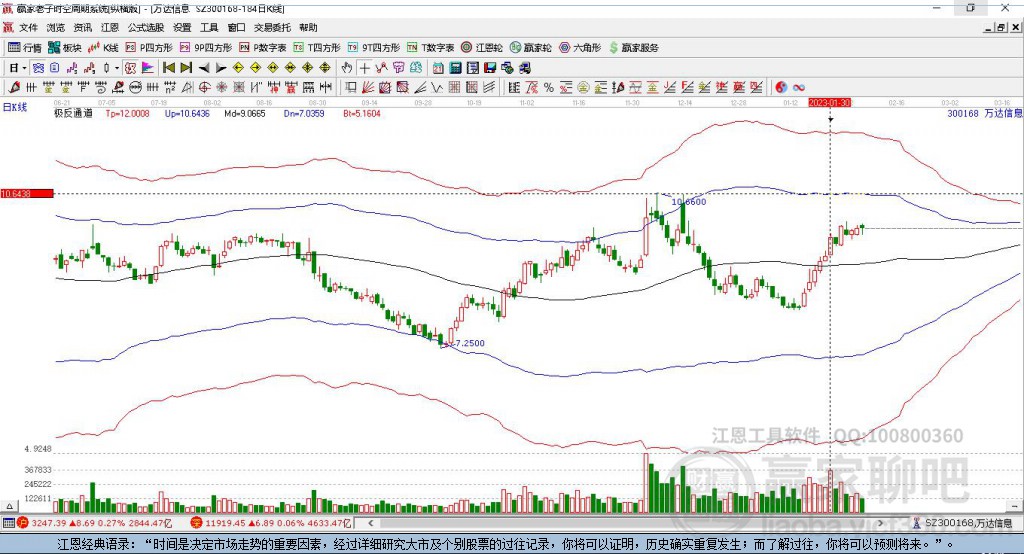Open the 帮助 menu
The image size is (1024, 554).
tap(308, 27)
